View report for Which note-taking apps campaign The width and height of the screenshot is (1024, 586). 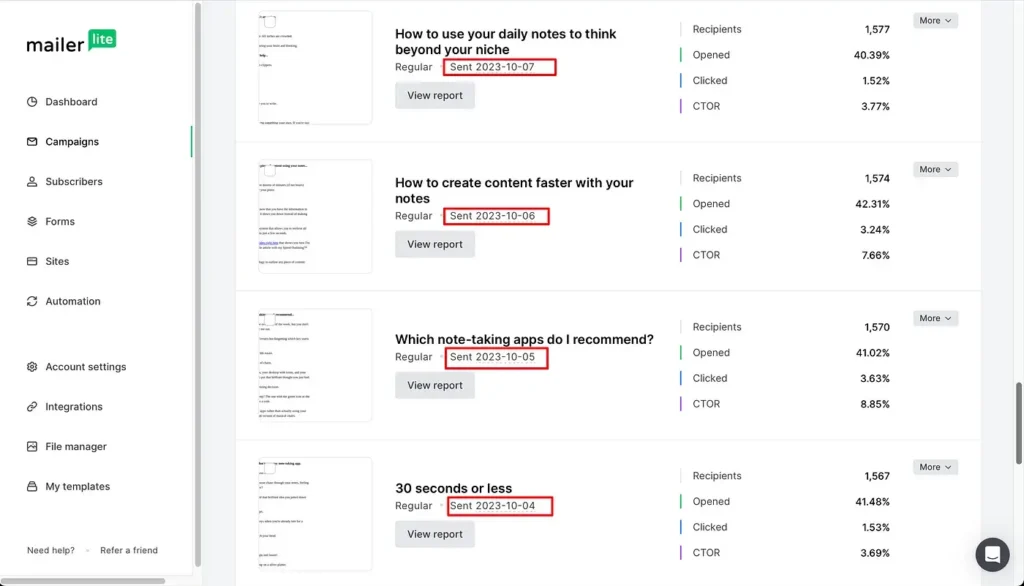click(x=435, y=385)
